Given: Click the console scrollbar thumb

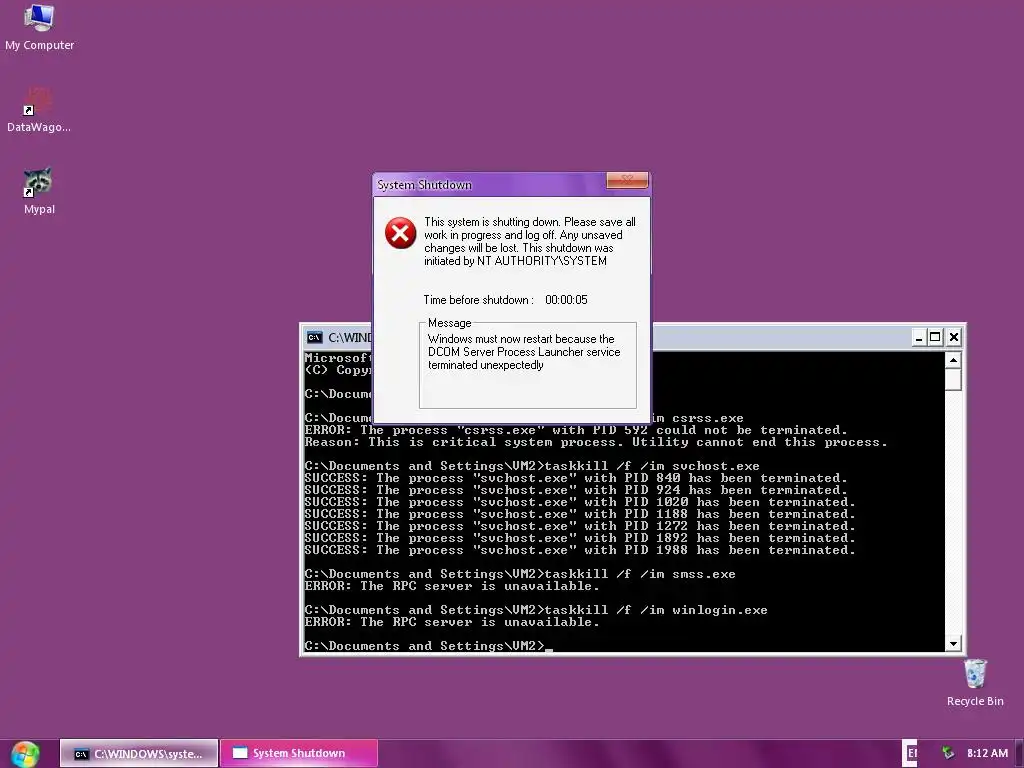Looking at the screenshot, I should (x=953, y=379).
